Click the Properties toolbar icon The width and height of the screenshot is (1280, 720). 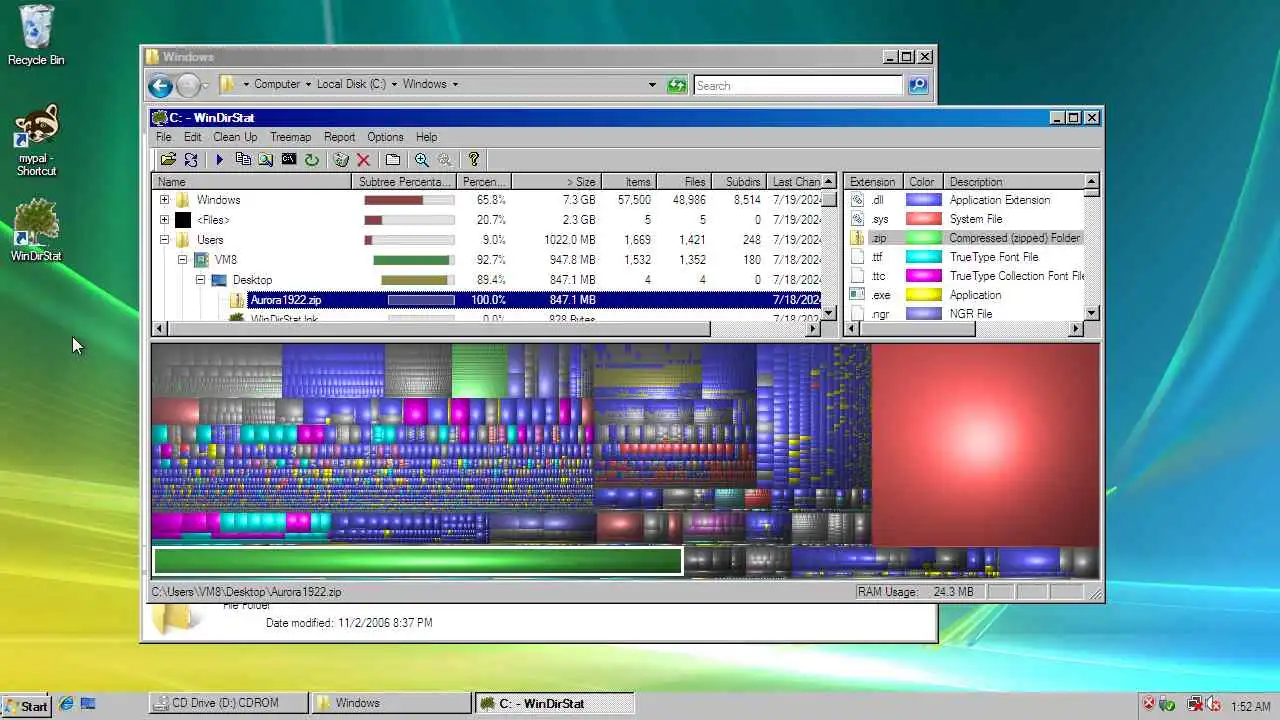[x=393, y=159]
